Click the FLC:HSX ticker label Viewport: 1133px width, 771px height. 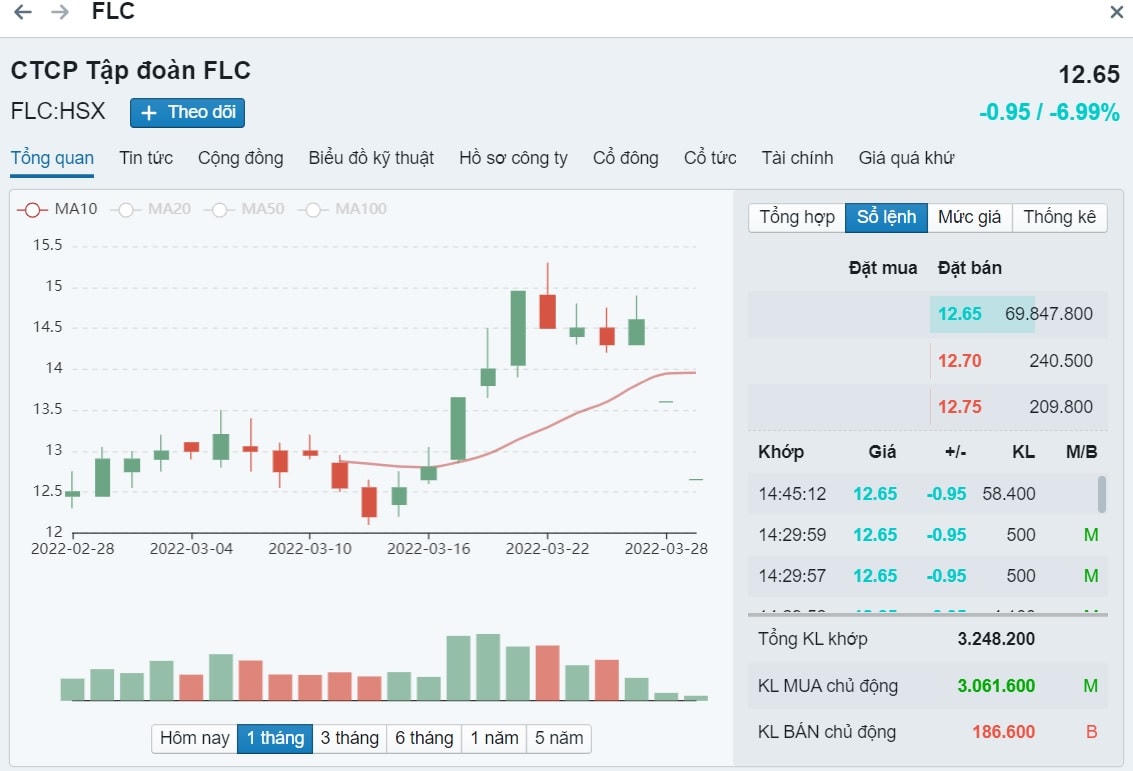click(x=58, y=111)
